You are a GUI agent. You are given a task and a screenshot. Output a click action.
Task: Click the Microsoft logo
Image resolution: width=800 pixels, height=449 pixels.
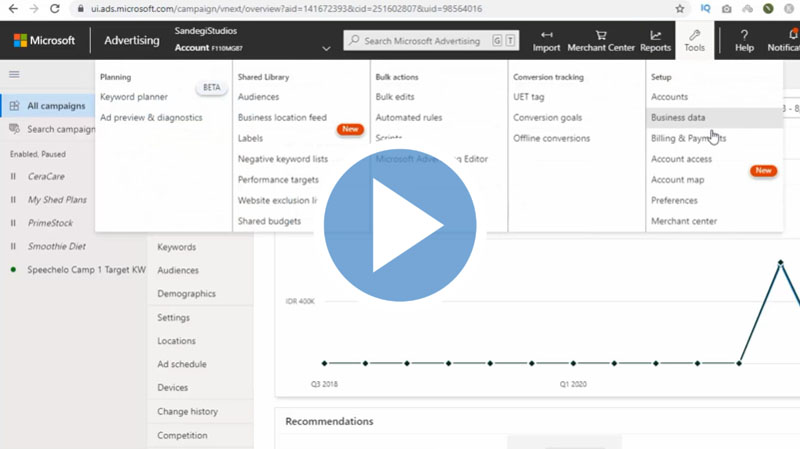click(x=44, y=40)
